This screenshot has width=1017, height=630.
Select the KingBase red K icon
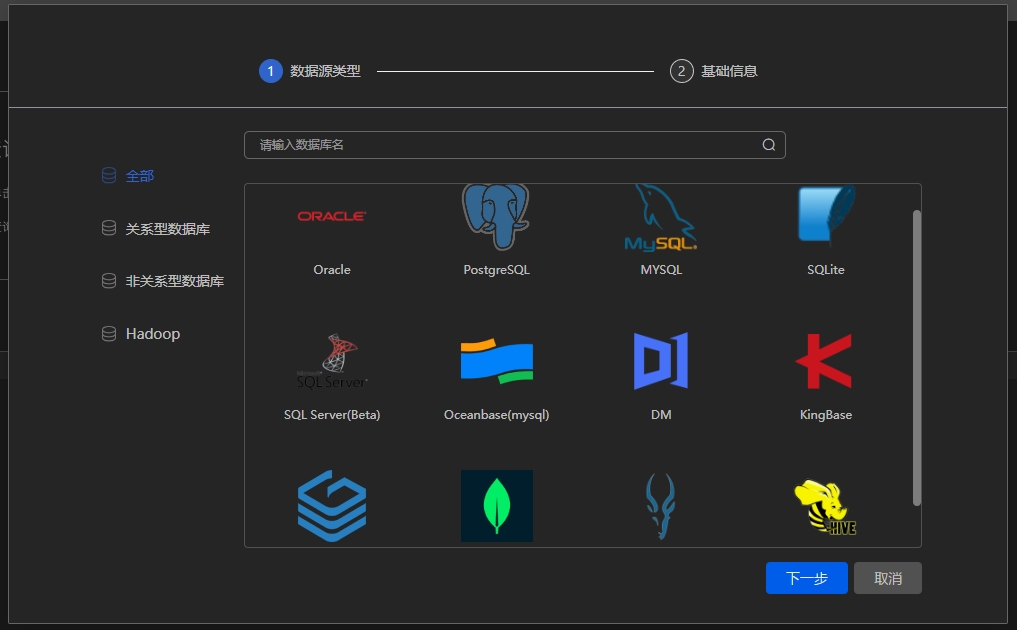[x=824, y=361]
